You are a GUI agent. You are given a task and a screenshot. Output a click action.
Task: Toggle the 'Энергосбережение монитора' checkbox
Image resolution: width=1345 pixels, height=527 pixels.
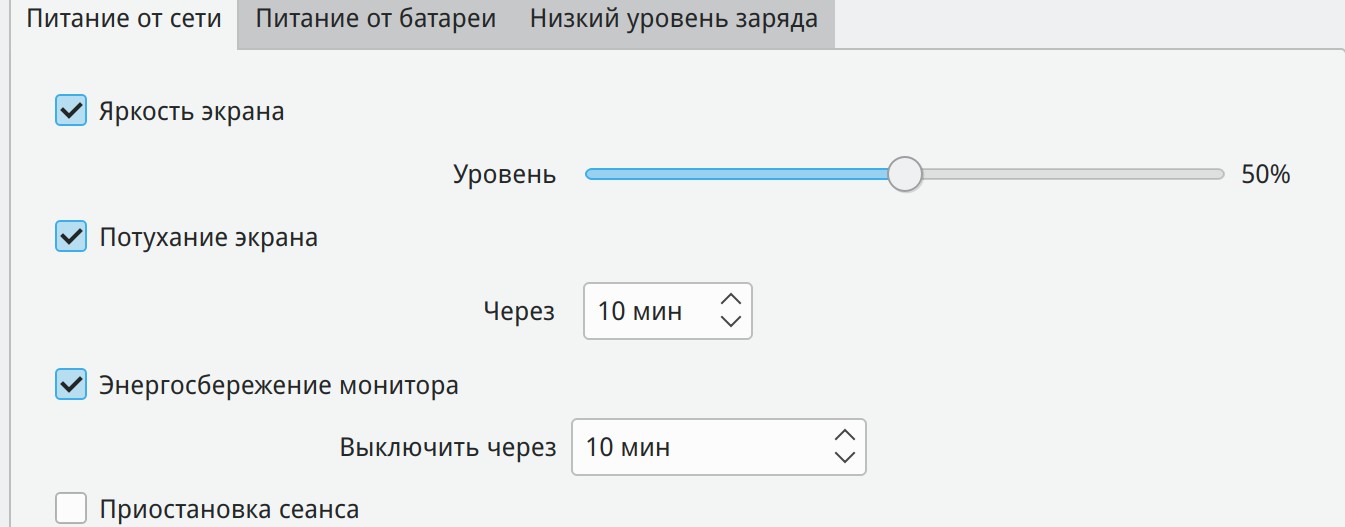(x=70, y=385)
